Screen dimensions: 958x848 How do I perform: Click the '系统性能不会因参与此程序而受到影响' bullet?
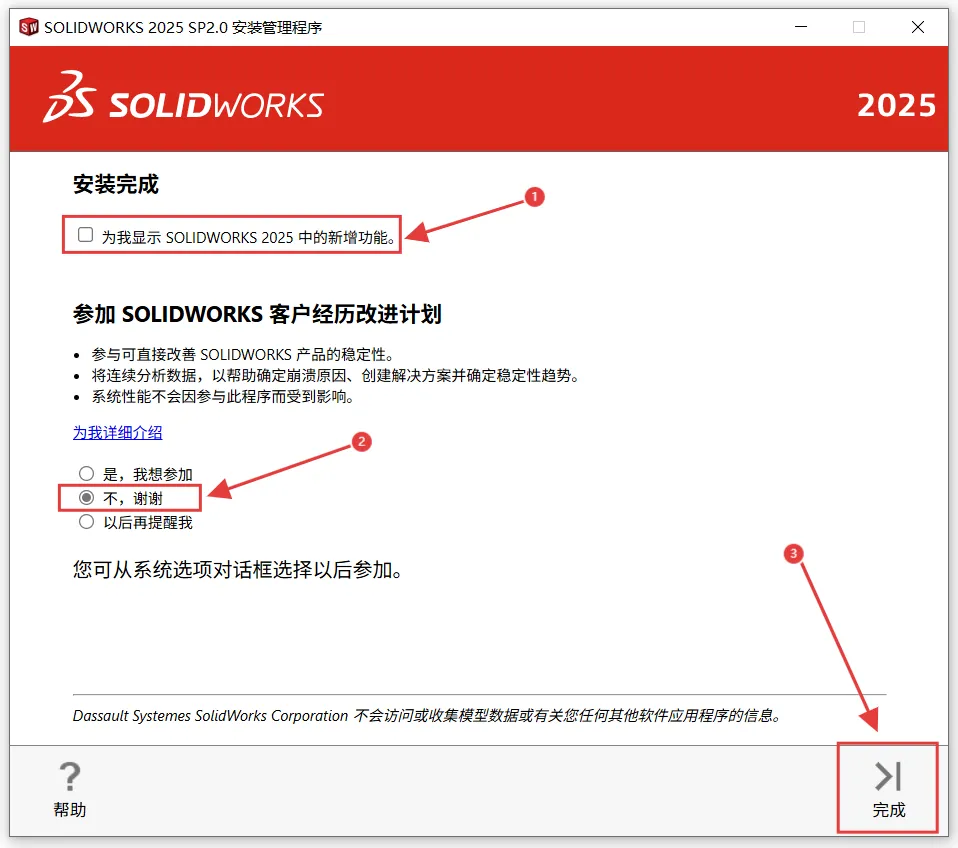point(223,397)
